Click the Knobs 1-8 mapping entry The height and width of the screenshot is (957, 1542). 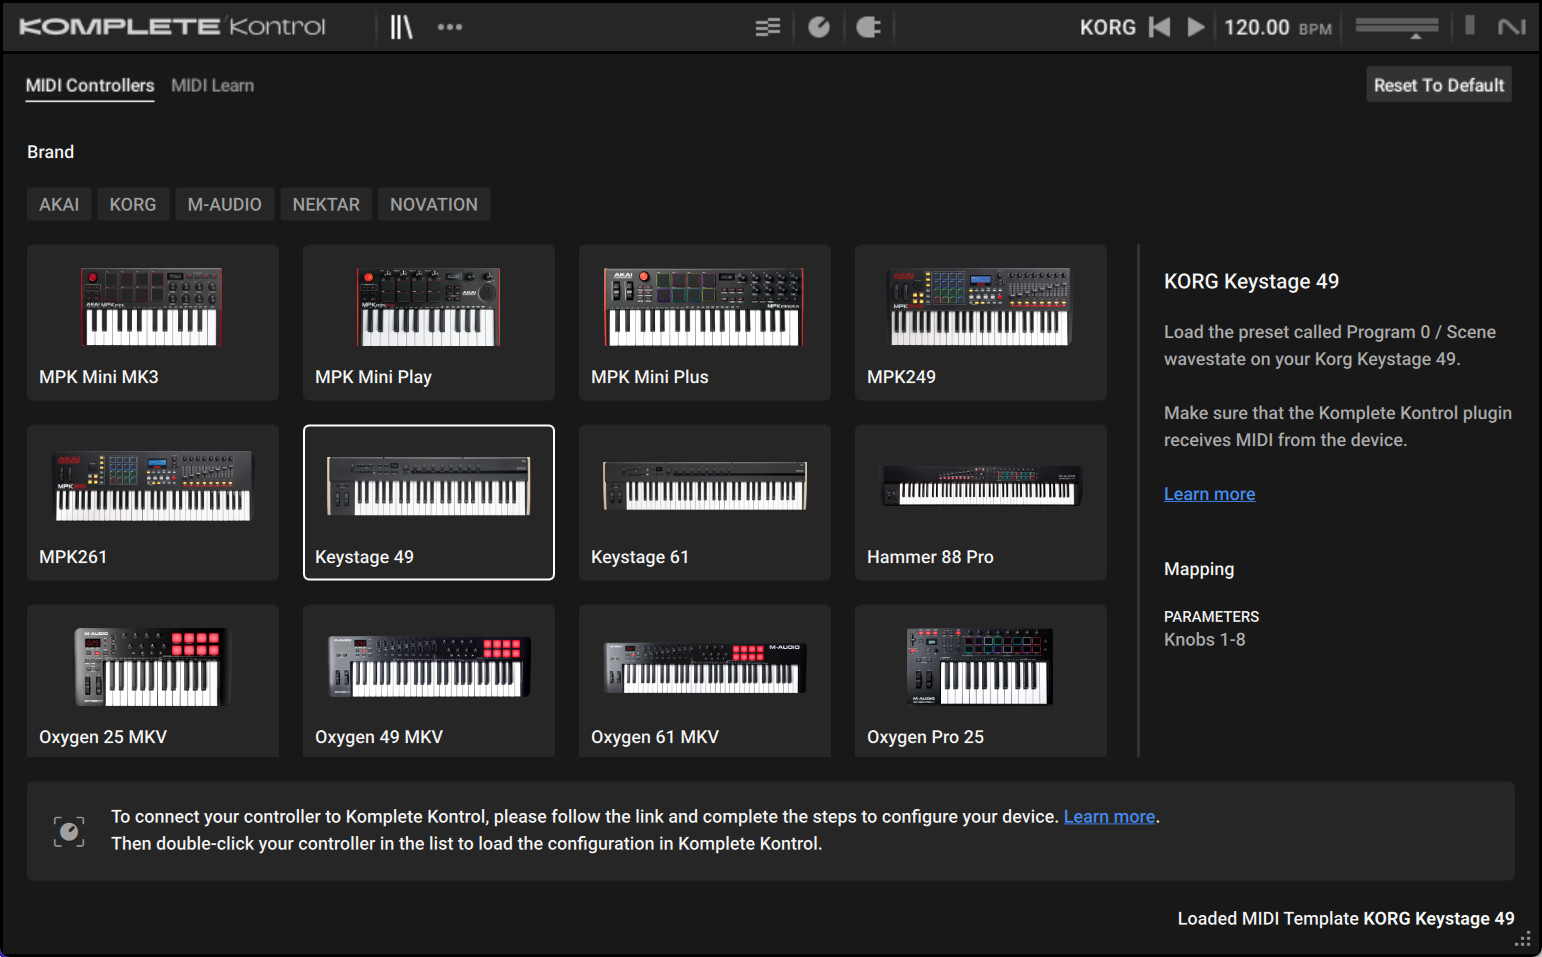(1204, 640)
